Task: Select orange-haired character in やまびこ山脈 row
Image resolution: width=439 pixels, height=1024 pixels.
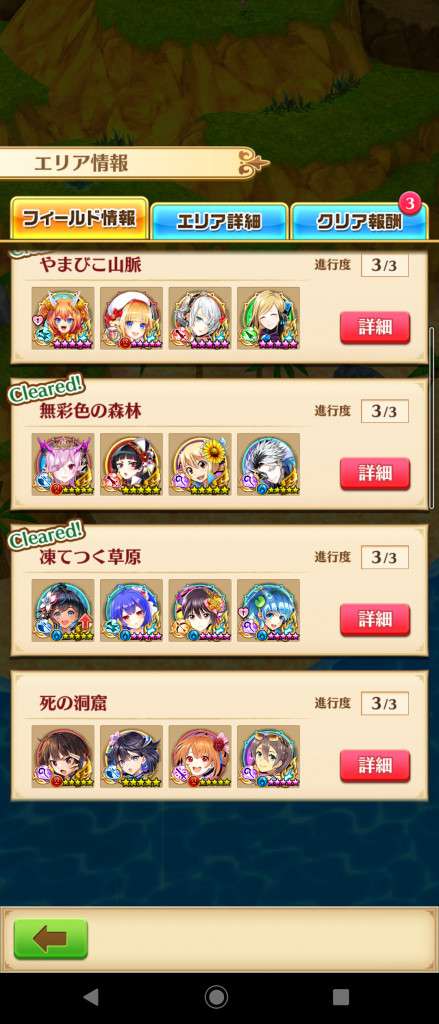Action: coord(63,318)
